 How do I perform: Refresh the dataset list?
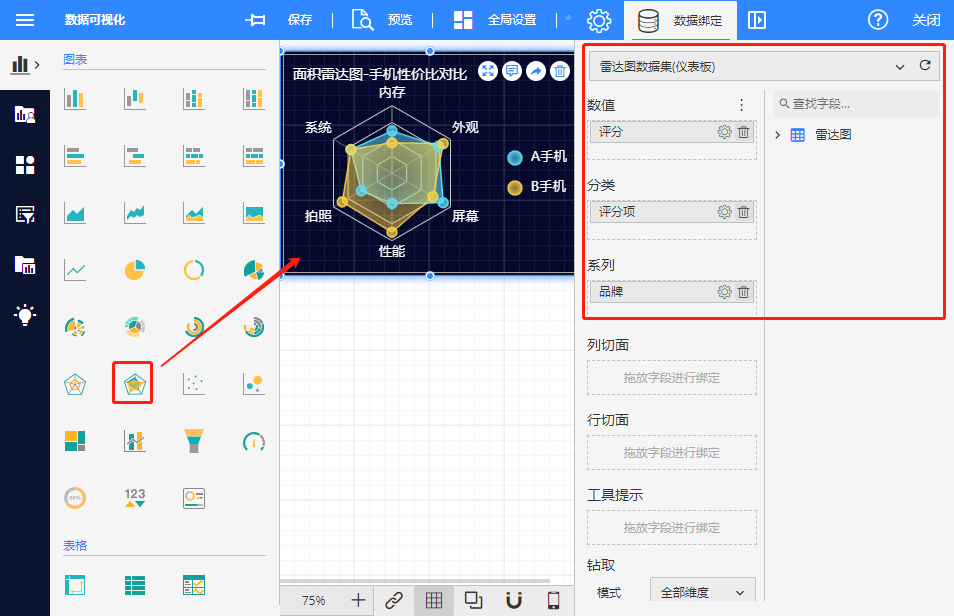pyautogui.click(x=925, y=66)
